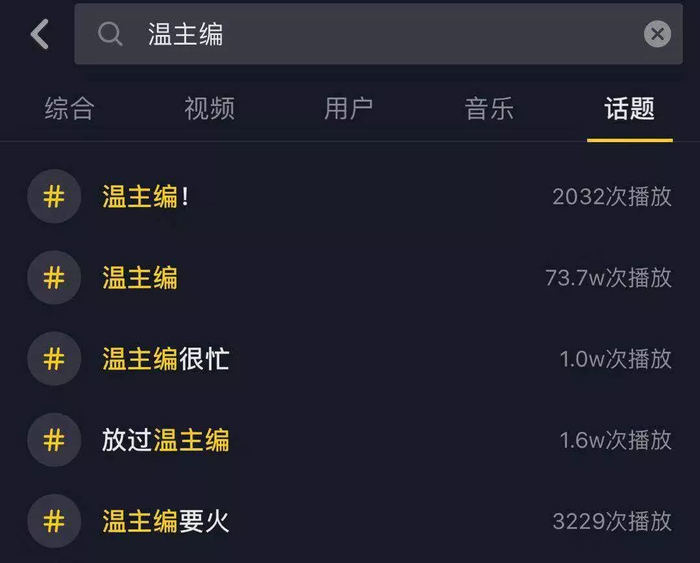Tap the hashtag icon beside 温主编要火
700x563 pixels.
(54, 520)
